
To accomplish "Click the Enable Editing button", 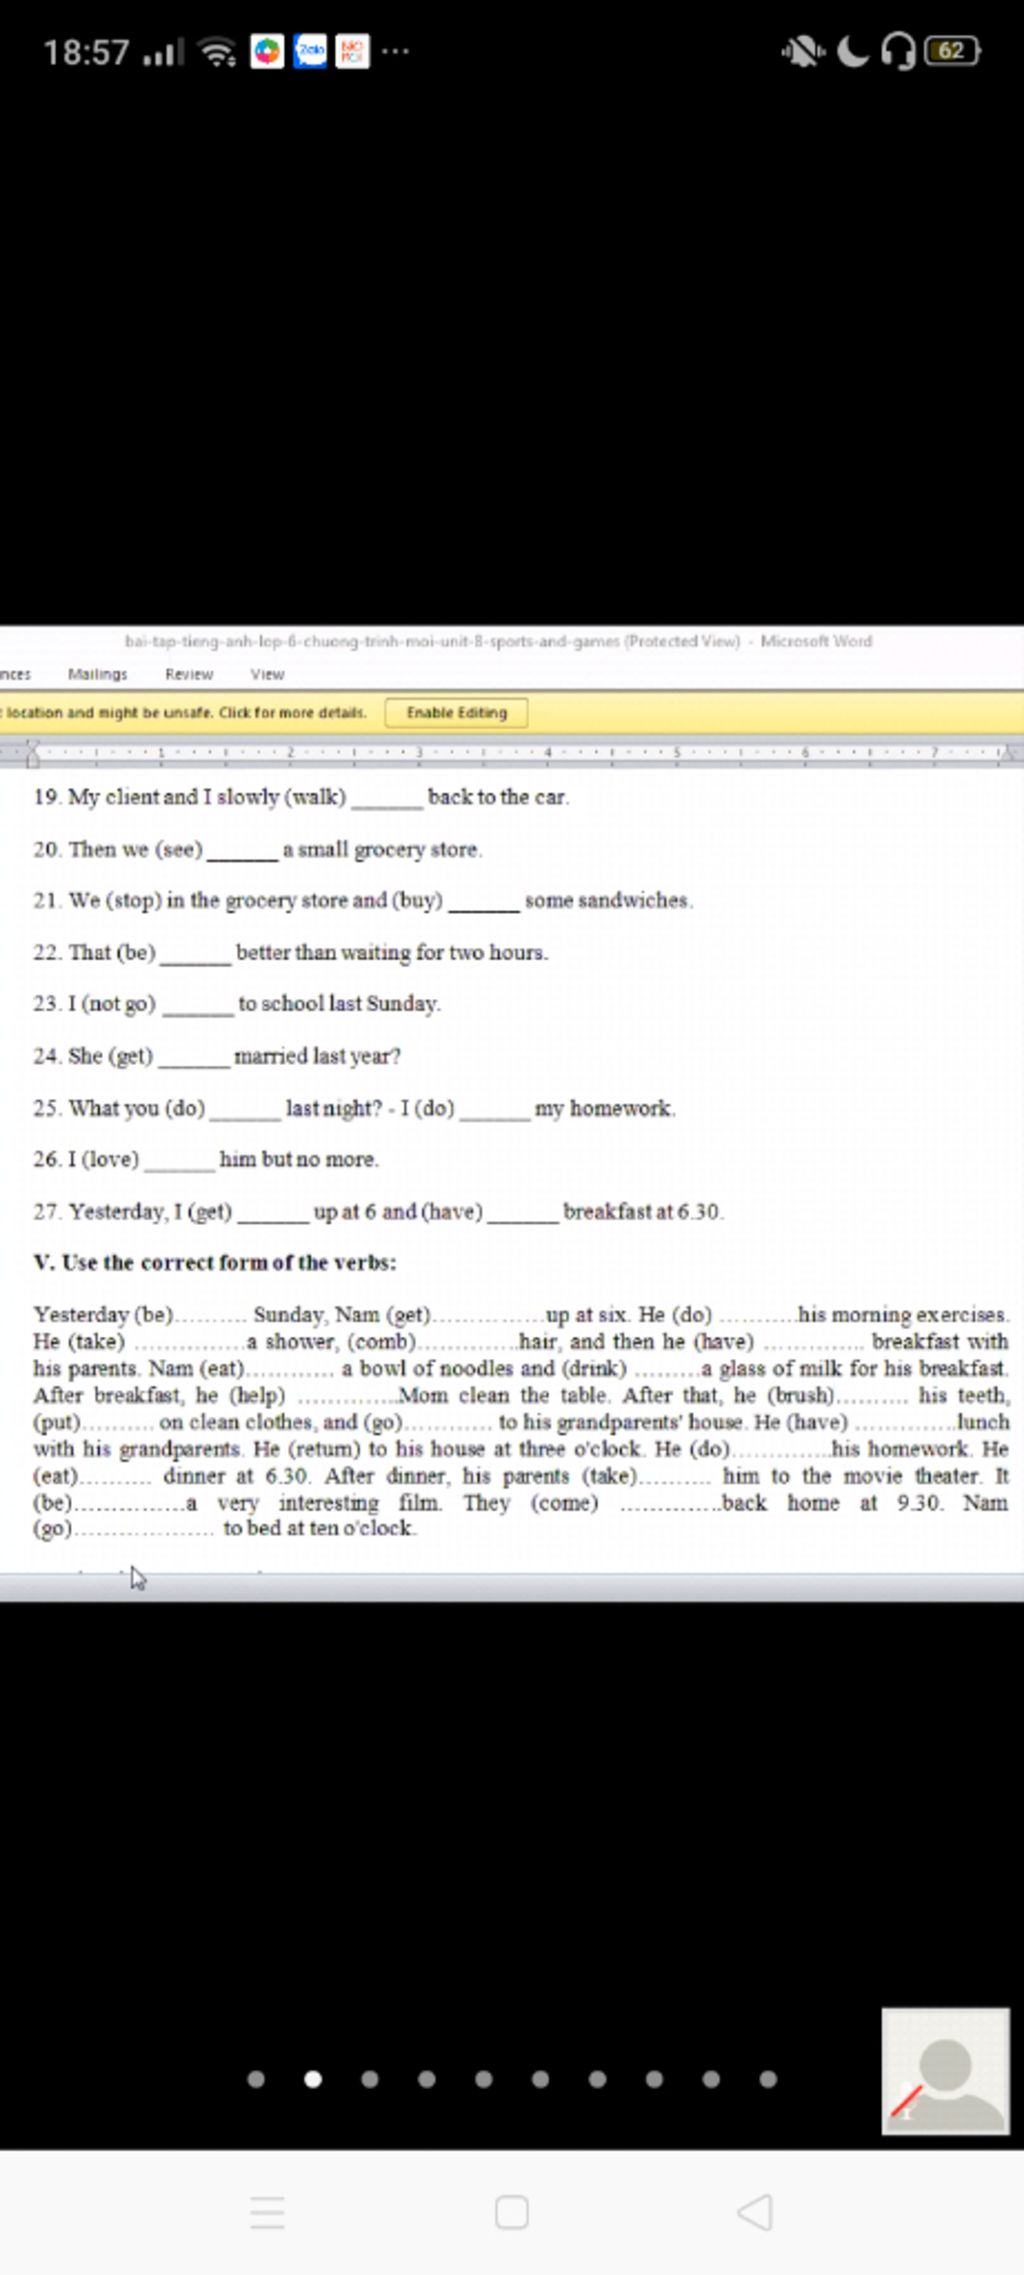I will [456, 713].
